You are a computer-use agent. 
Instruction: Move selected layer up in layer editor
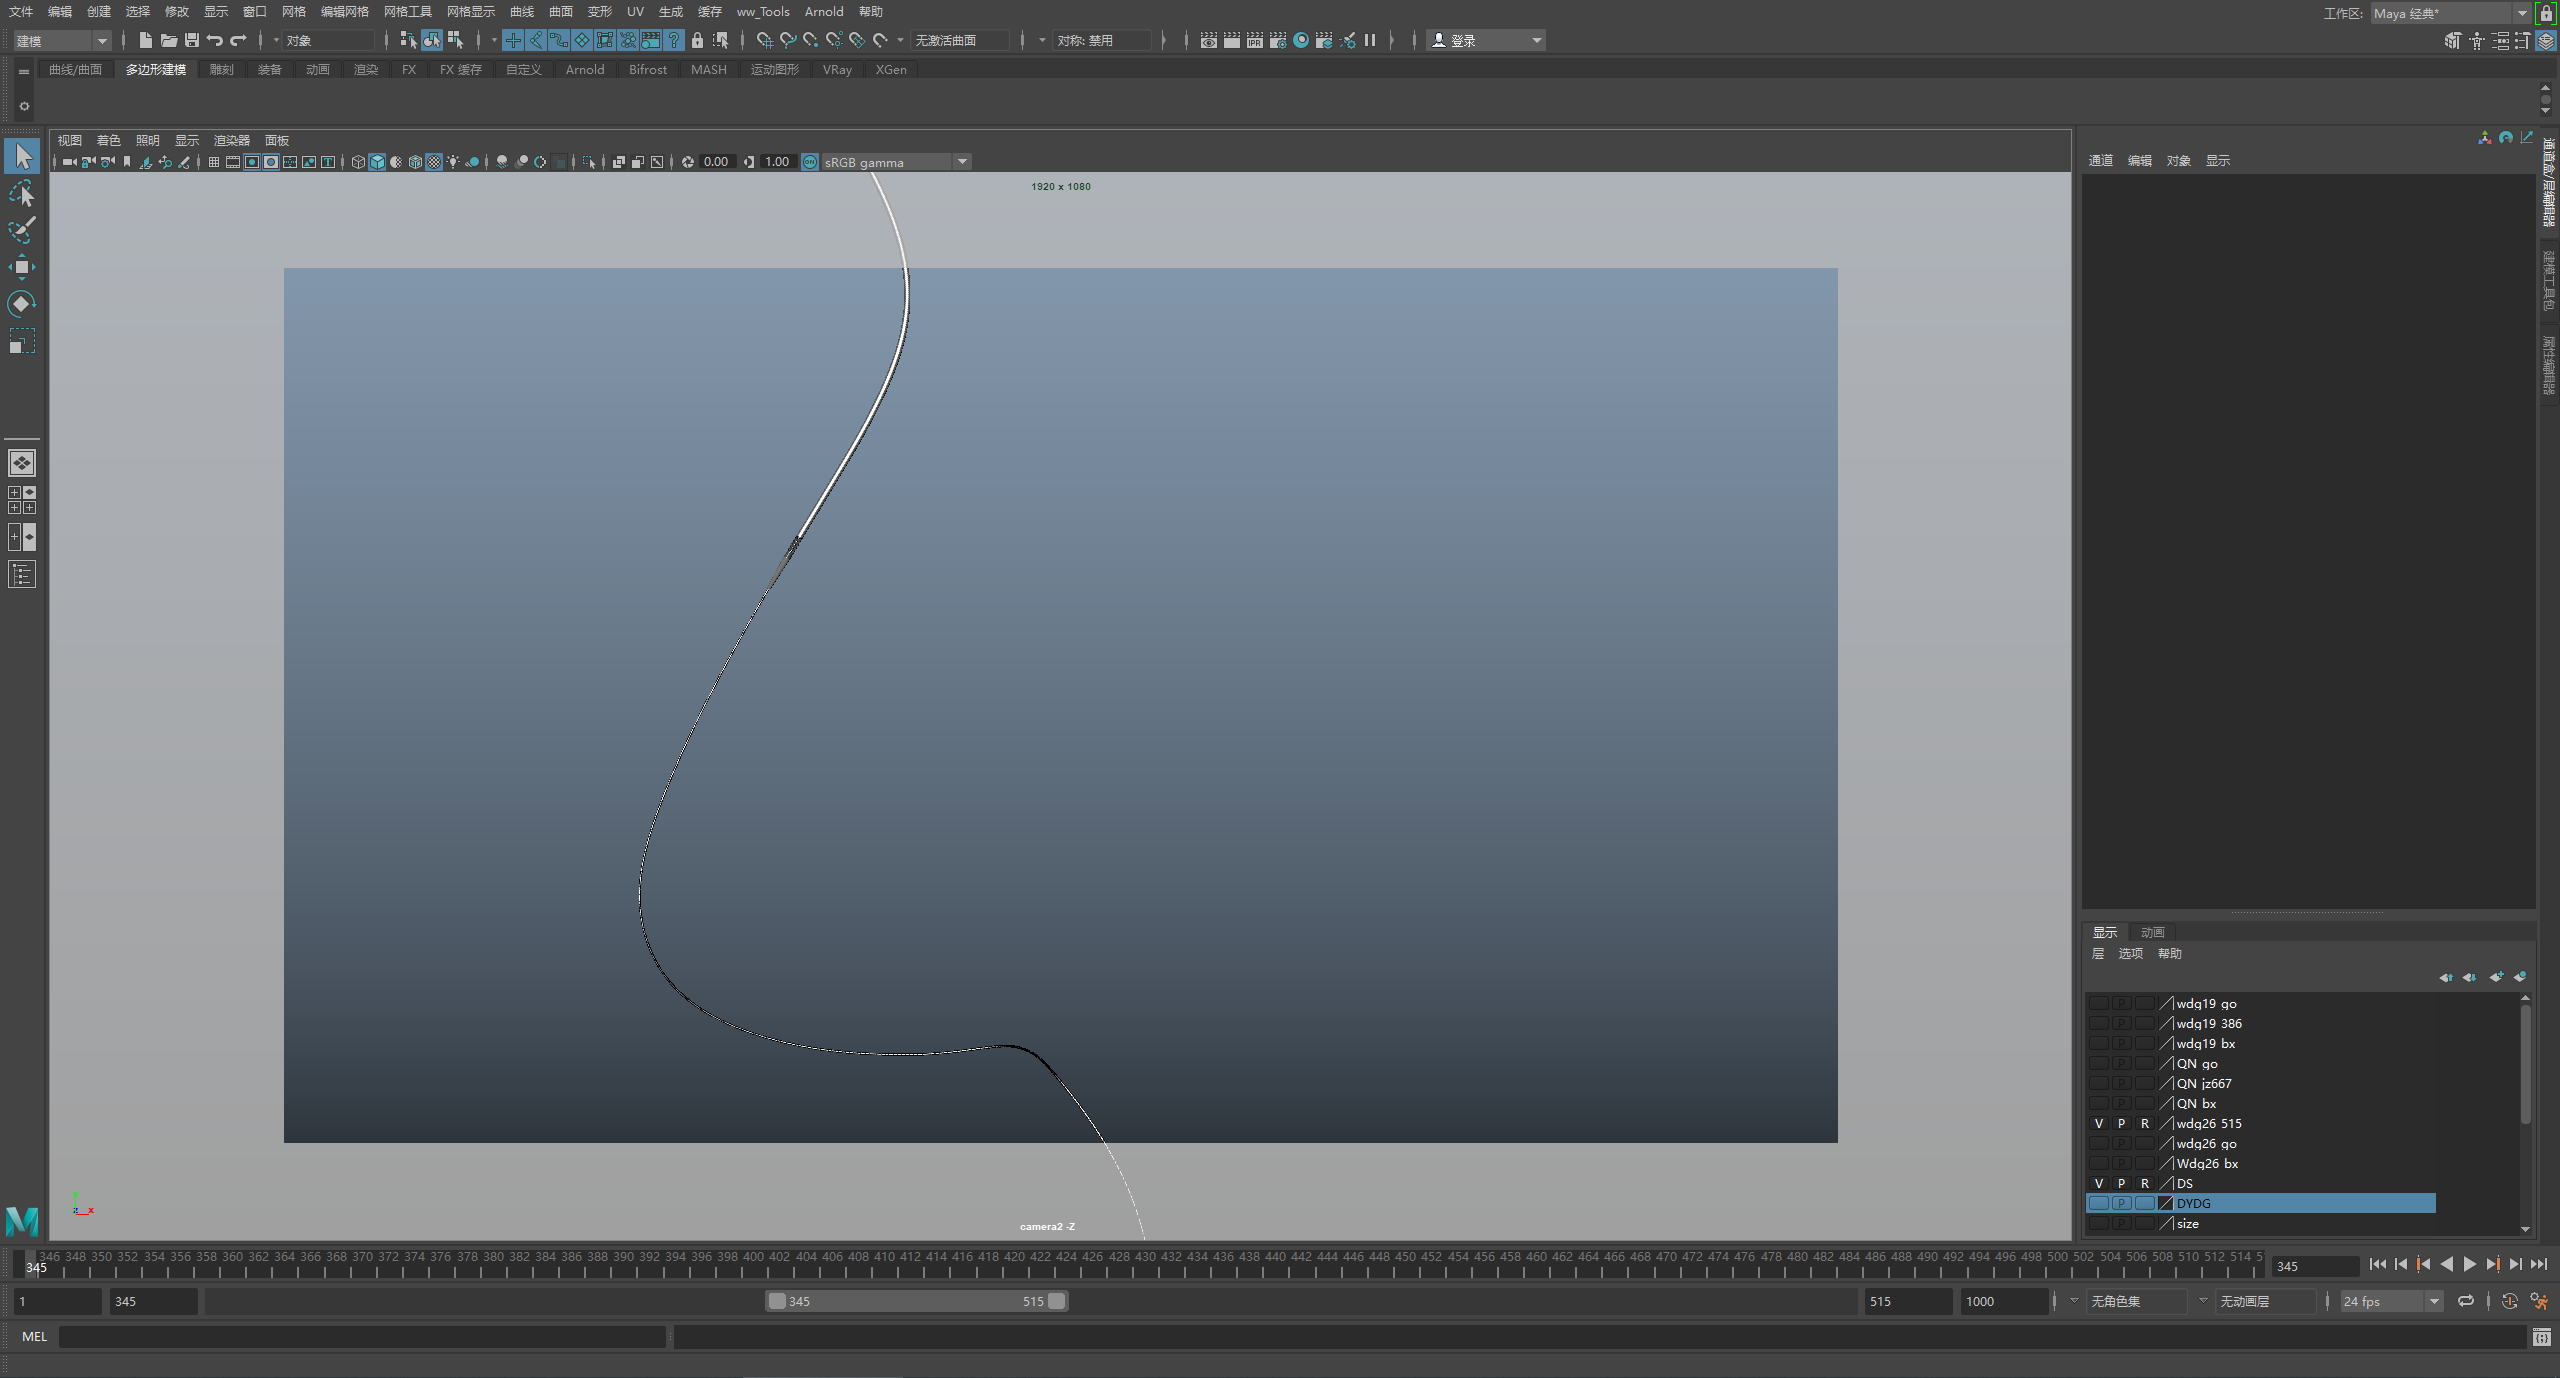click(2446, 977)
